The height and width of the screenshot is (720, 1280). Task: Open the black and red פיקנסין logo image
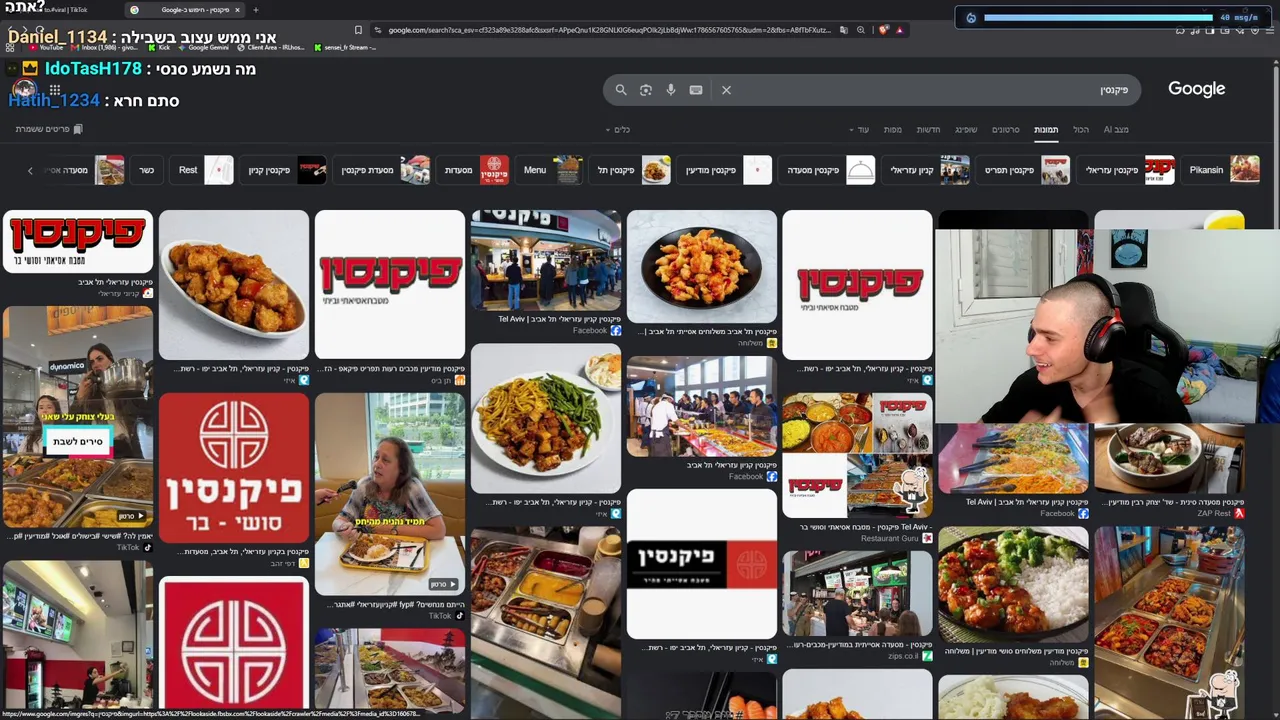(x=702, y=564)
